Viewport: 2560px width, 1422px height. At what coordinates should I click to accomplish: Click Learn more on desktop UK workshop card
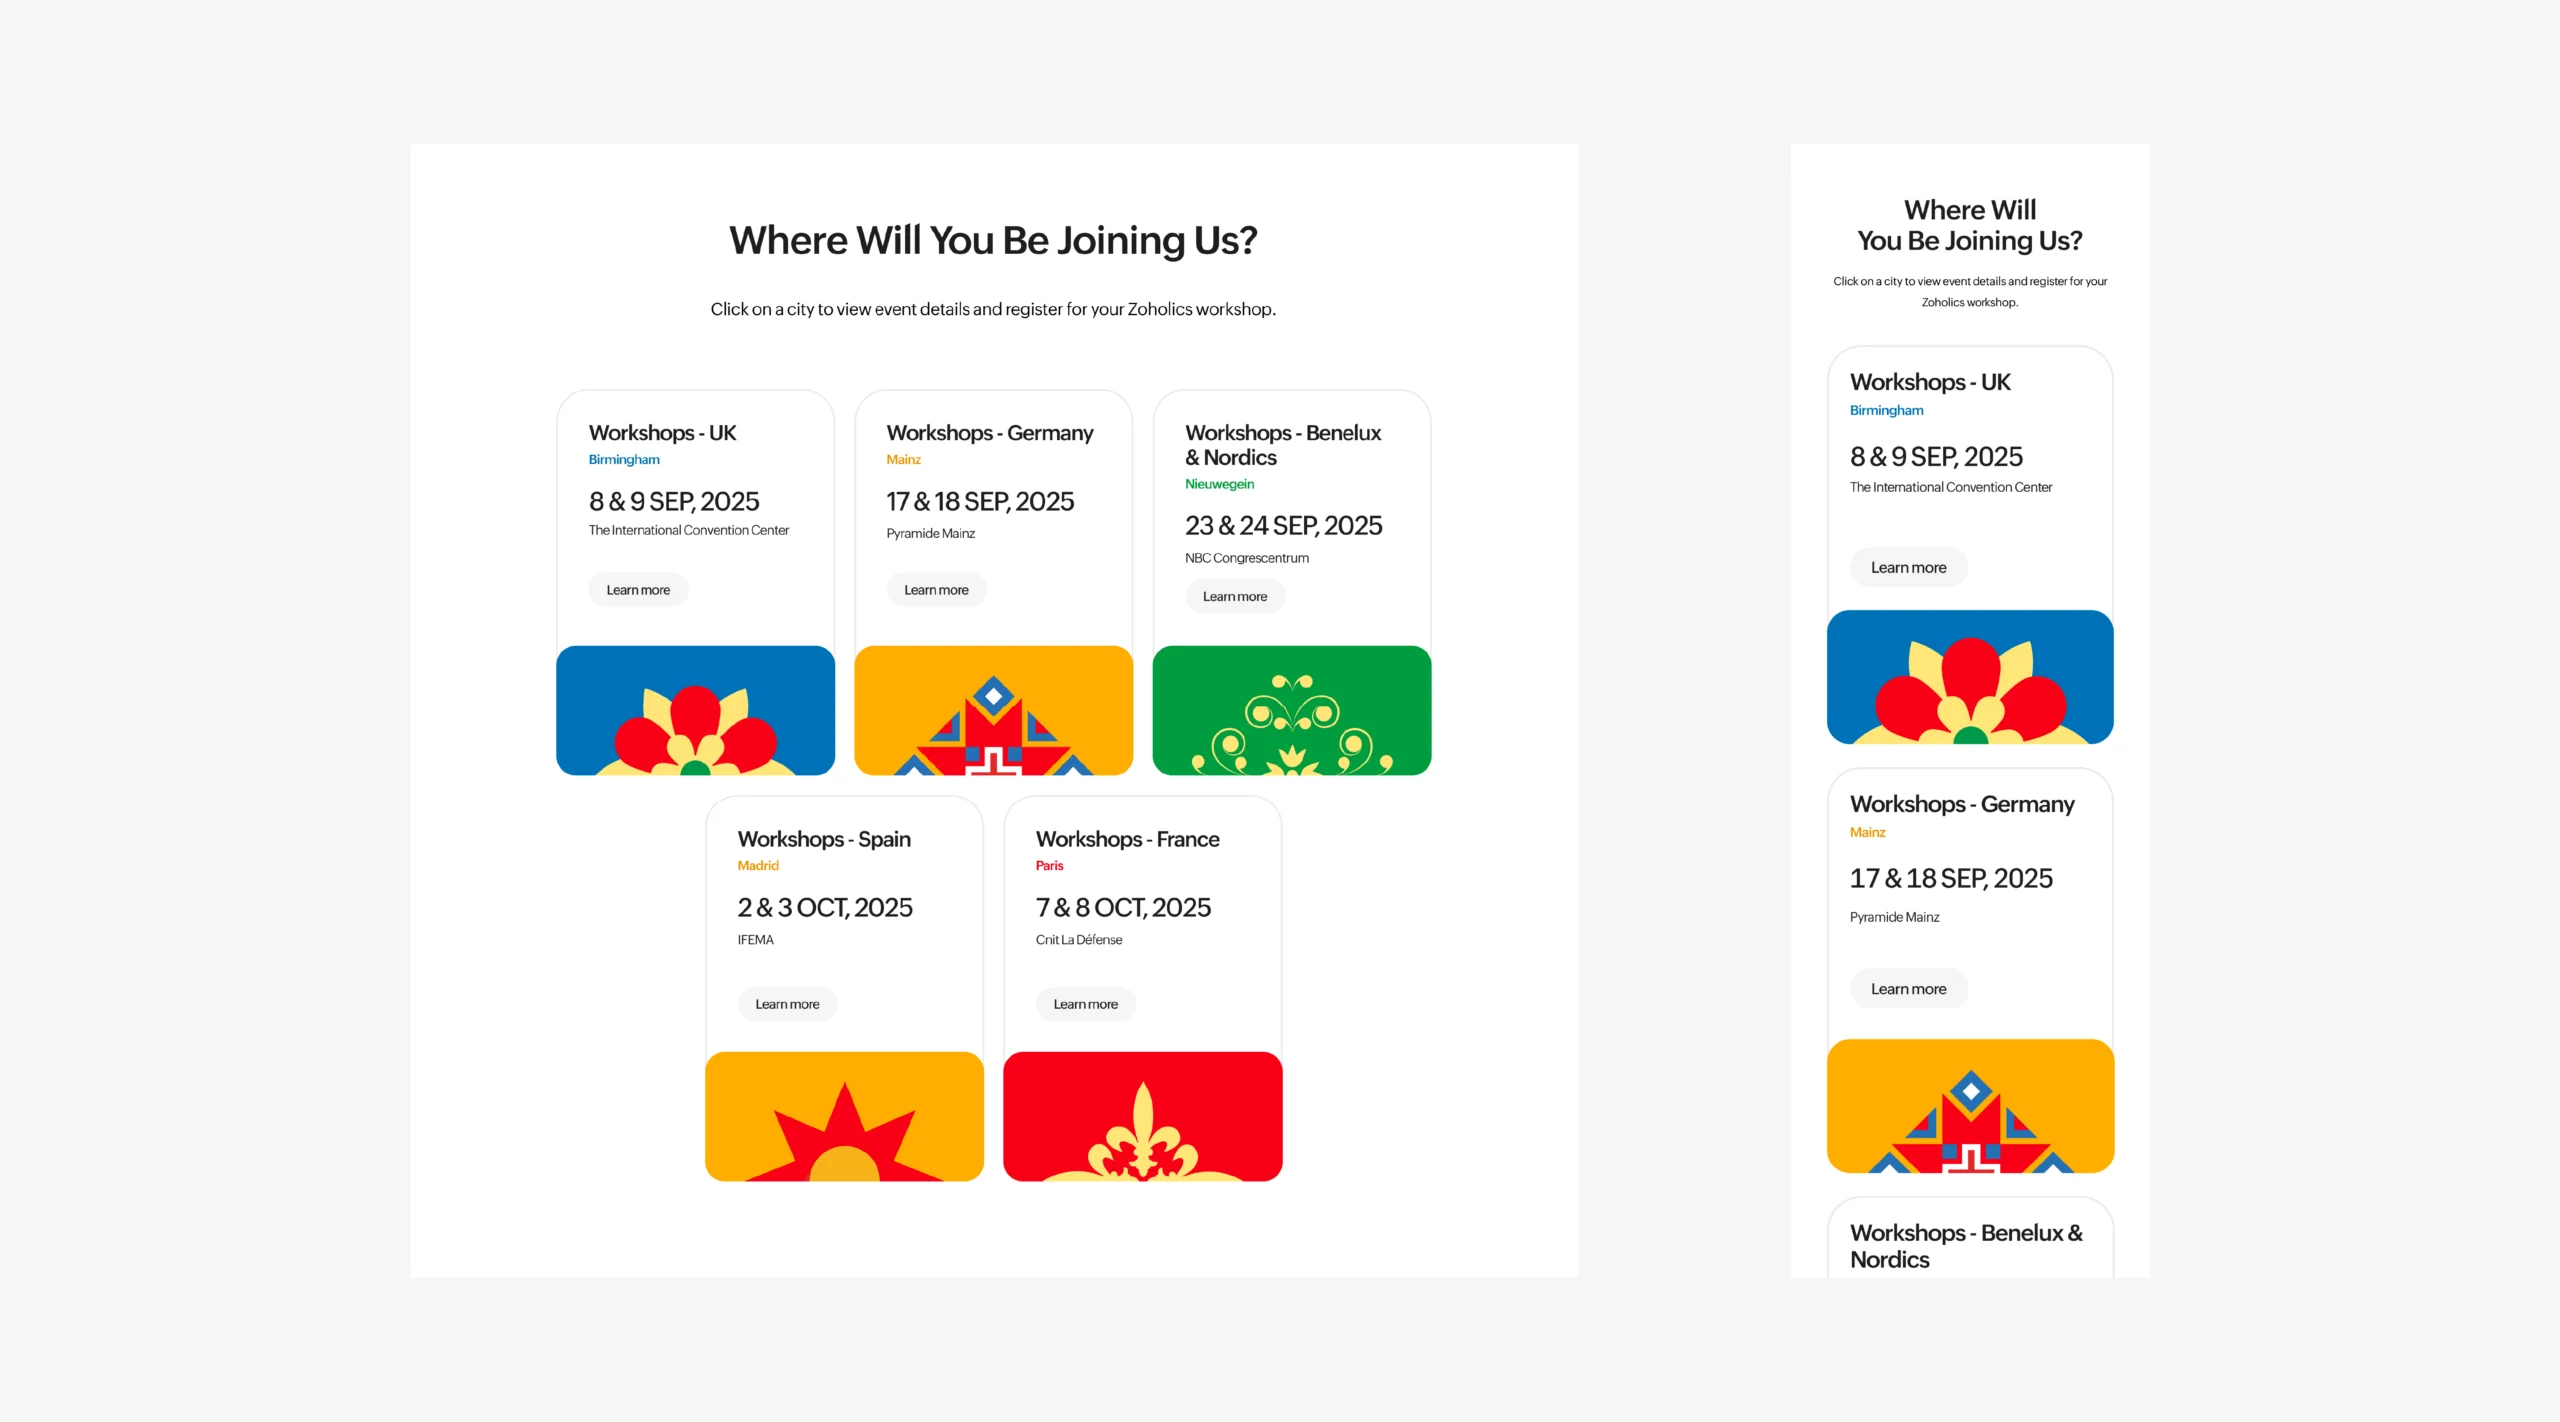(x=638, y=590)
